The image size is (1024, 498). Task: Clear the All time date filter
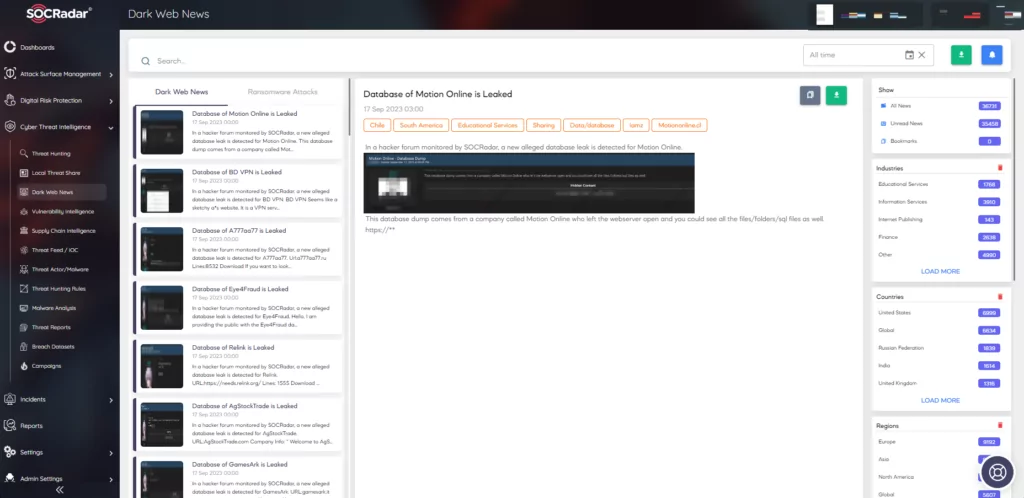point(921,55)
